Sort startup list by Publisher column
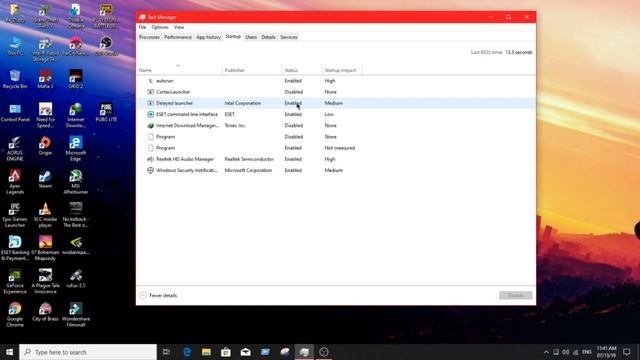The image size is (640, 360). click(x=252, y=70)
